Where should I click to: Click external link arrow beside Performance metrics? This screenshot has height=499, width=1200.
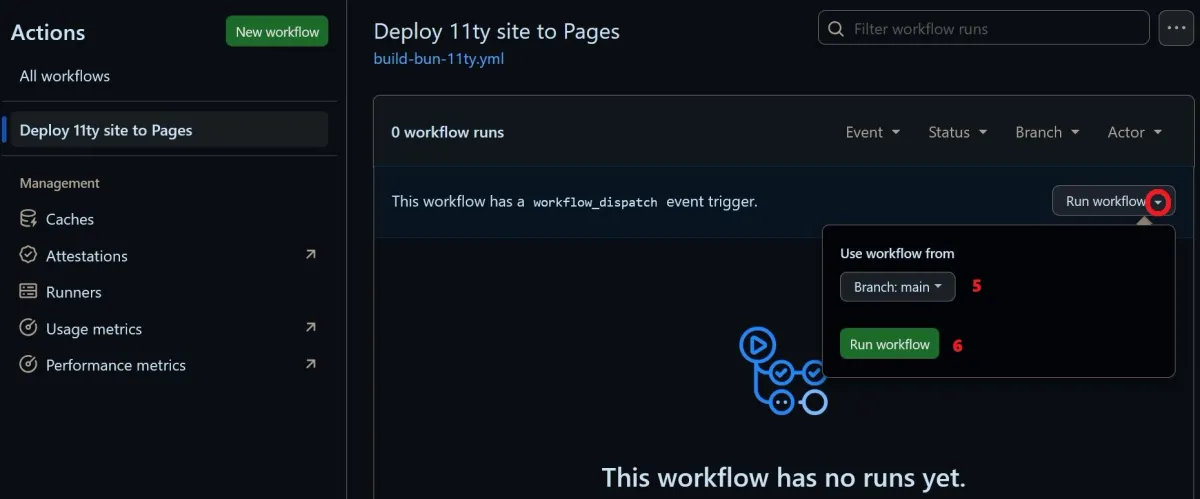pyautogui.click(x=310, y=364)
